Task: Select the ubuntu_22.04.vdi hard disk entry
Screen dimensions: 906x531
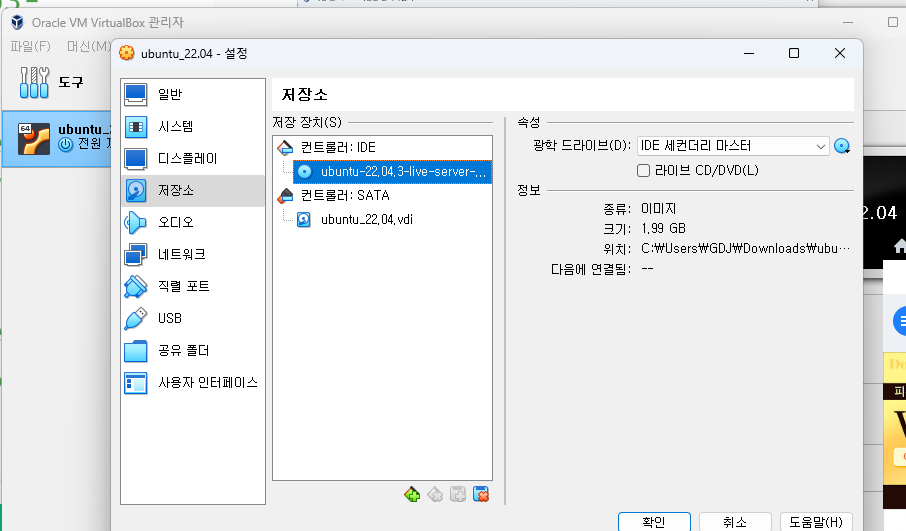Action: (x=367, y=220)
